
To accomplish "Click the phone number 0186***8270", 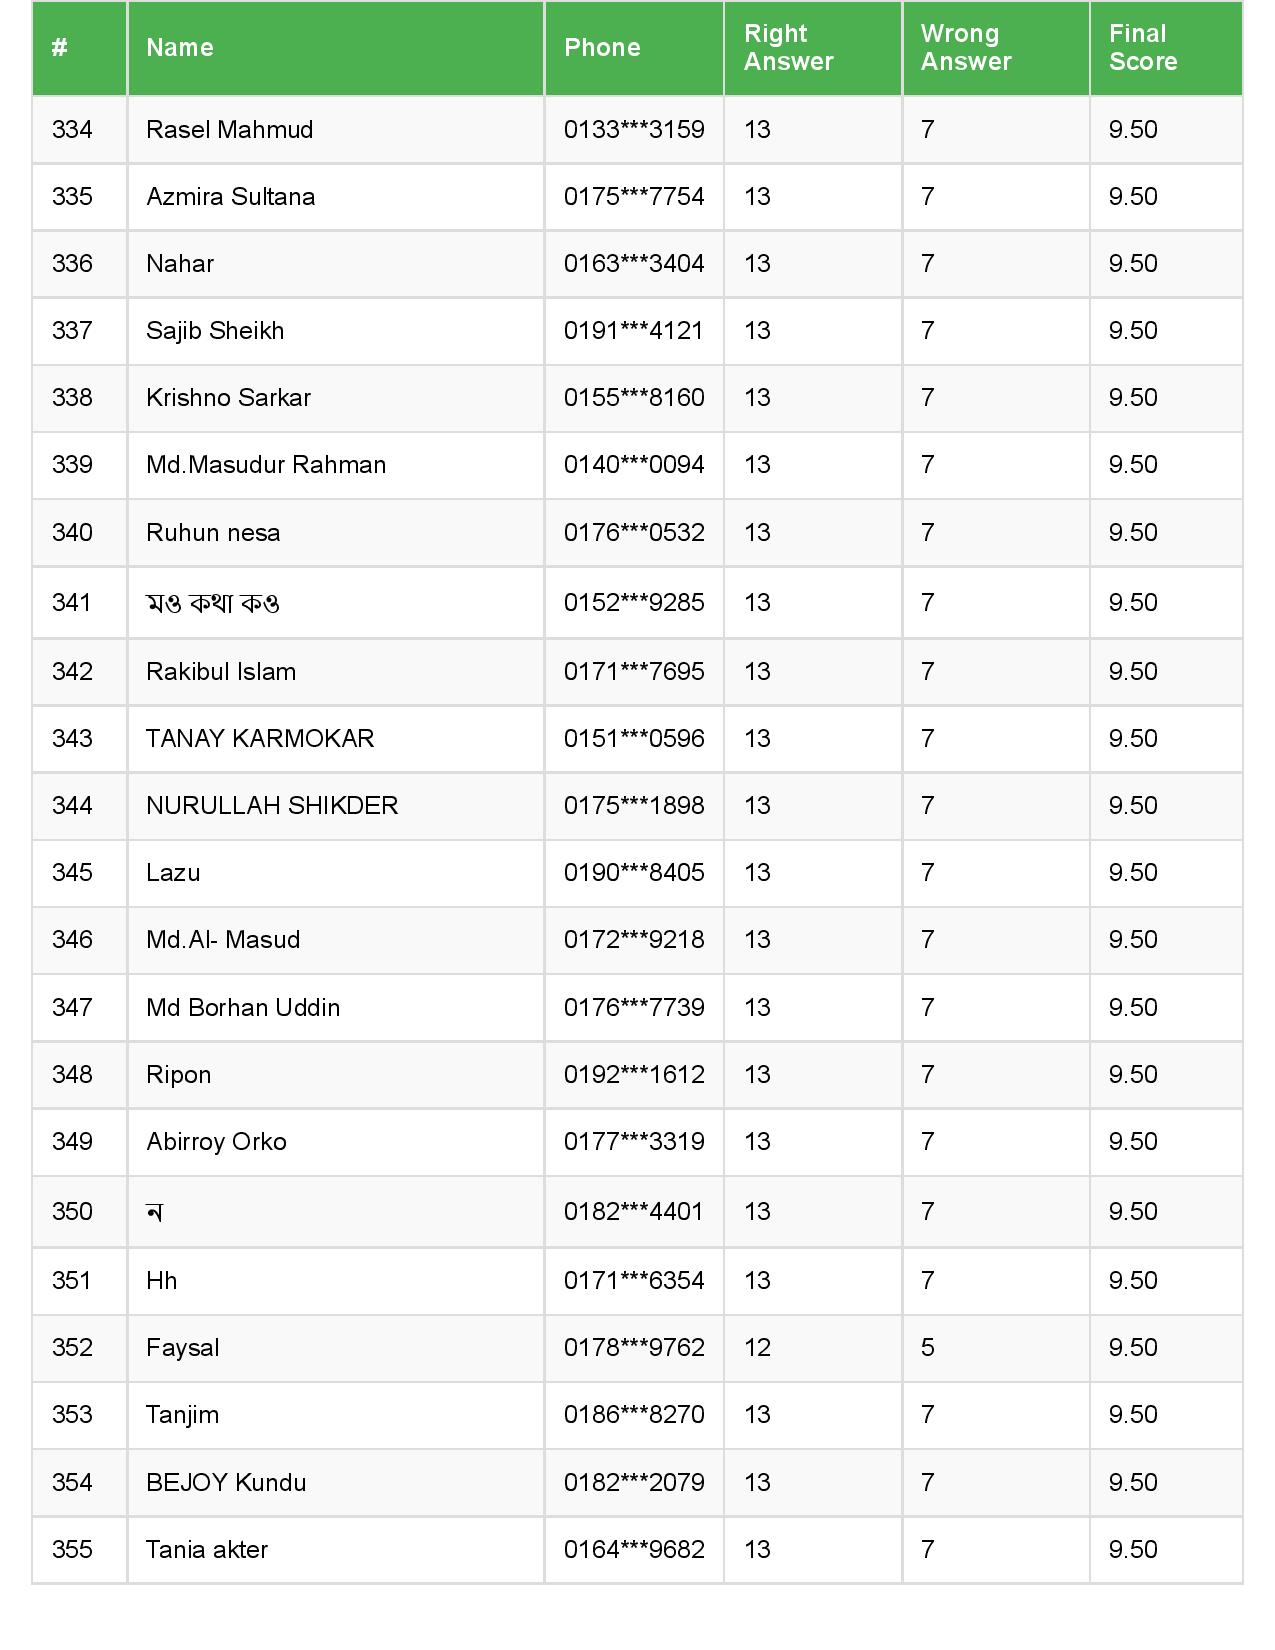I will [634, 1415].
